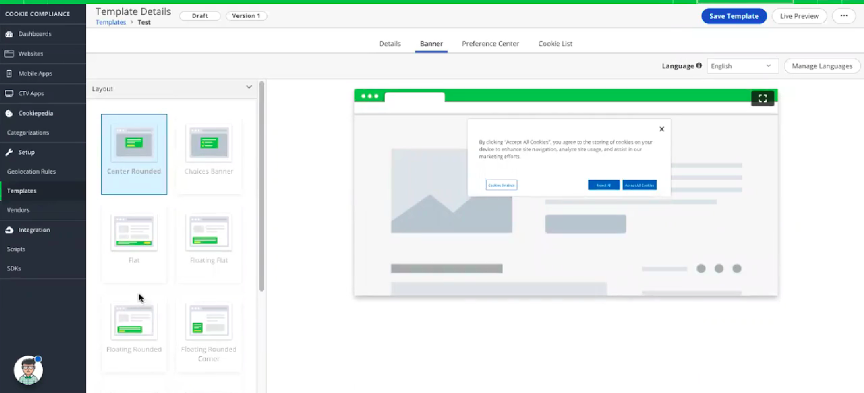Open the Integration cloud icon
Image resolution: width=864 pixels, height=393 pixels.
coord(9,230)
